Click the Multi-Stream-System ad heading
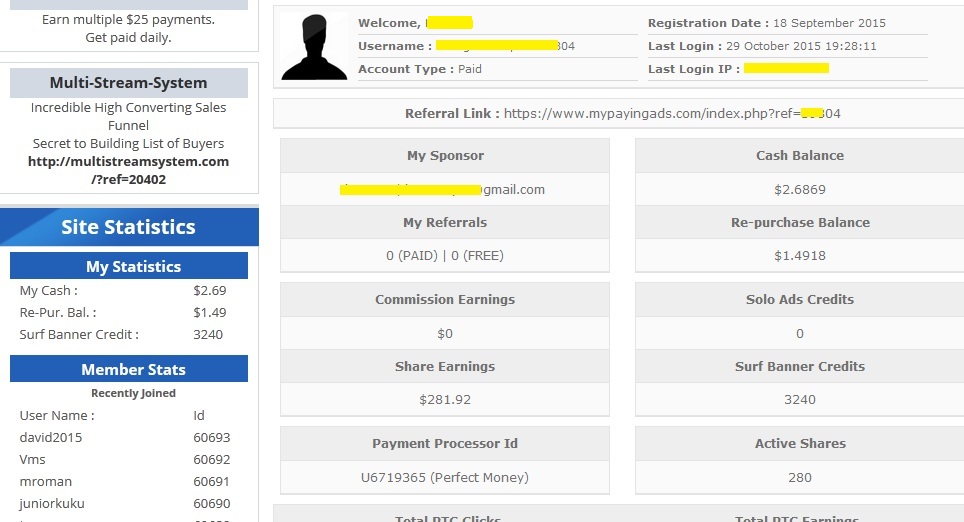The height and width of the screenshot is (522, 964). [x=128, y=82]
